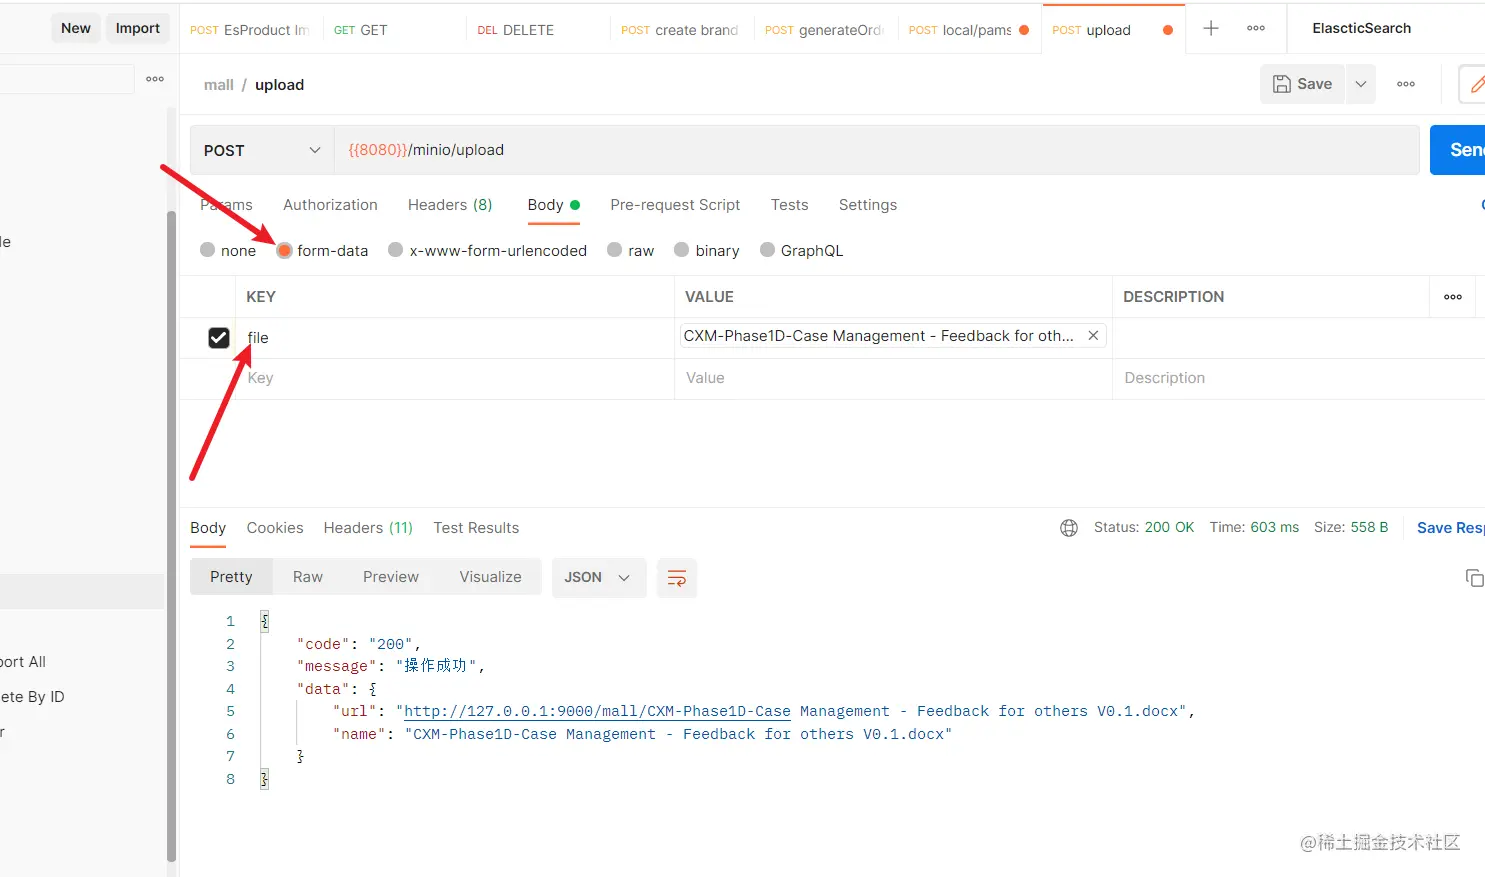Send the POST request

[x=1458, y=150]
